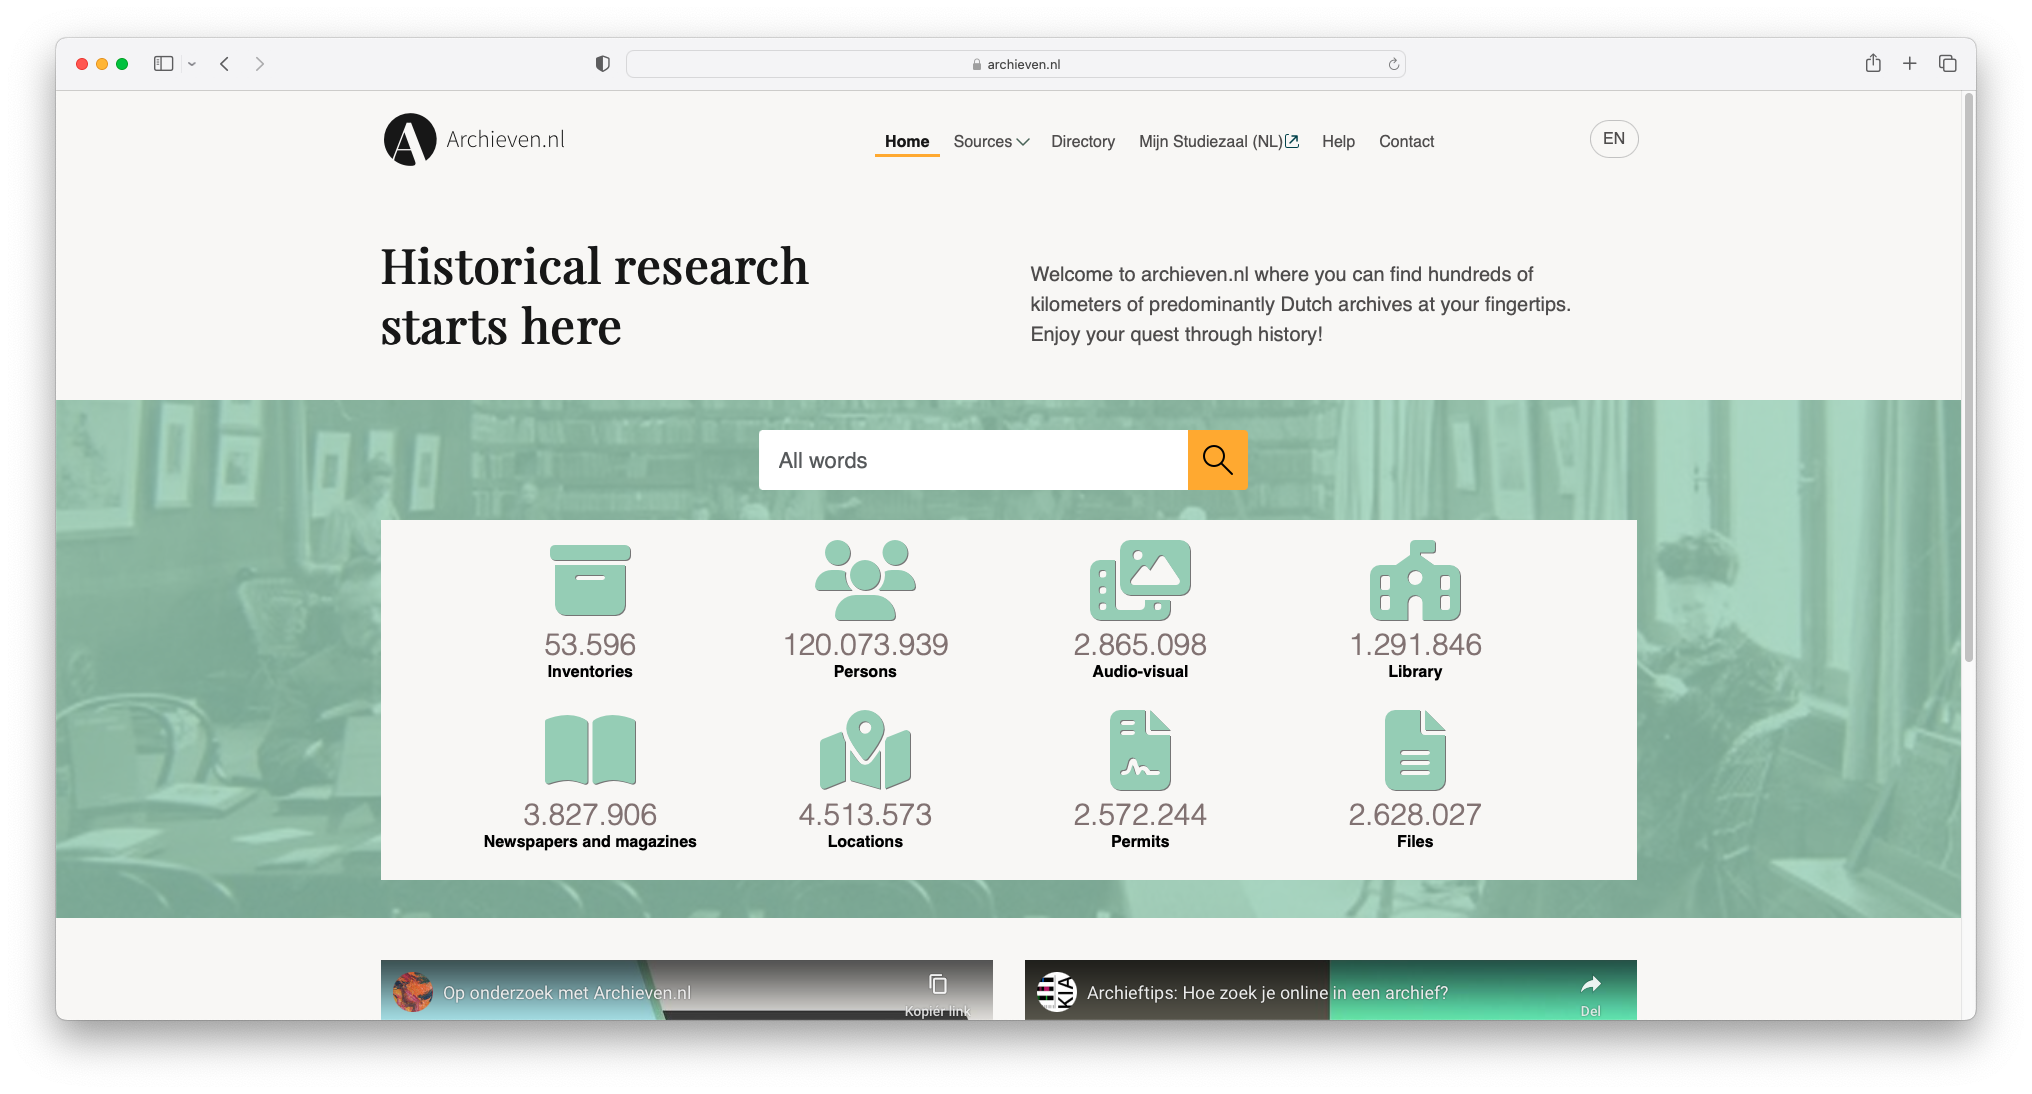The width and height of the screenshot is (2032, 1094).
Task: Click the 120.073.939 Persons count
Action: coord(865,645)
